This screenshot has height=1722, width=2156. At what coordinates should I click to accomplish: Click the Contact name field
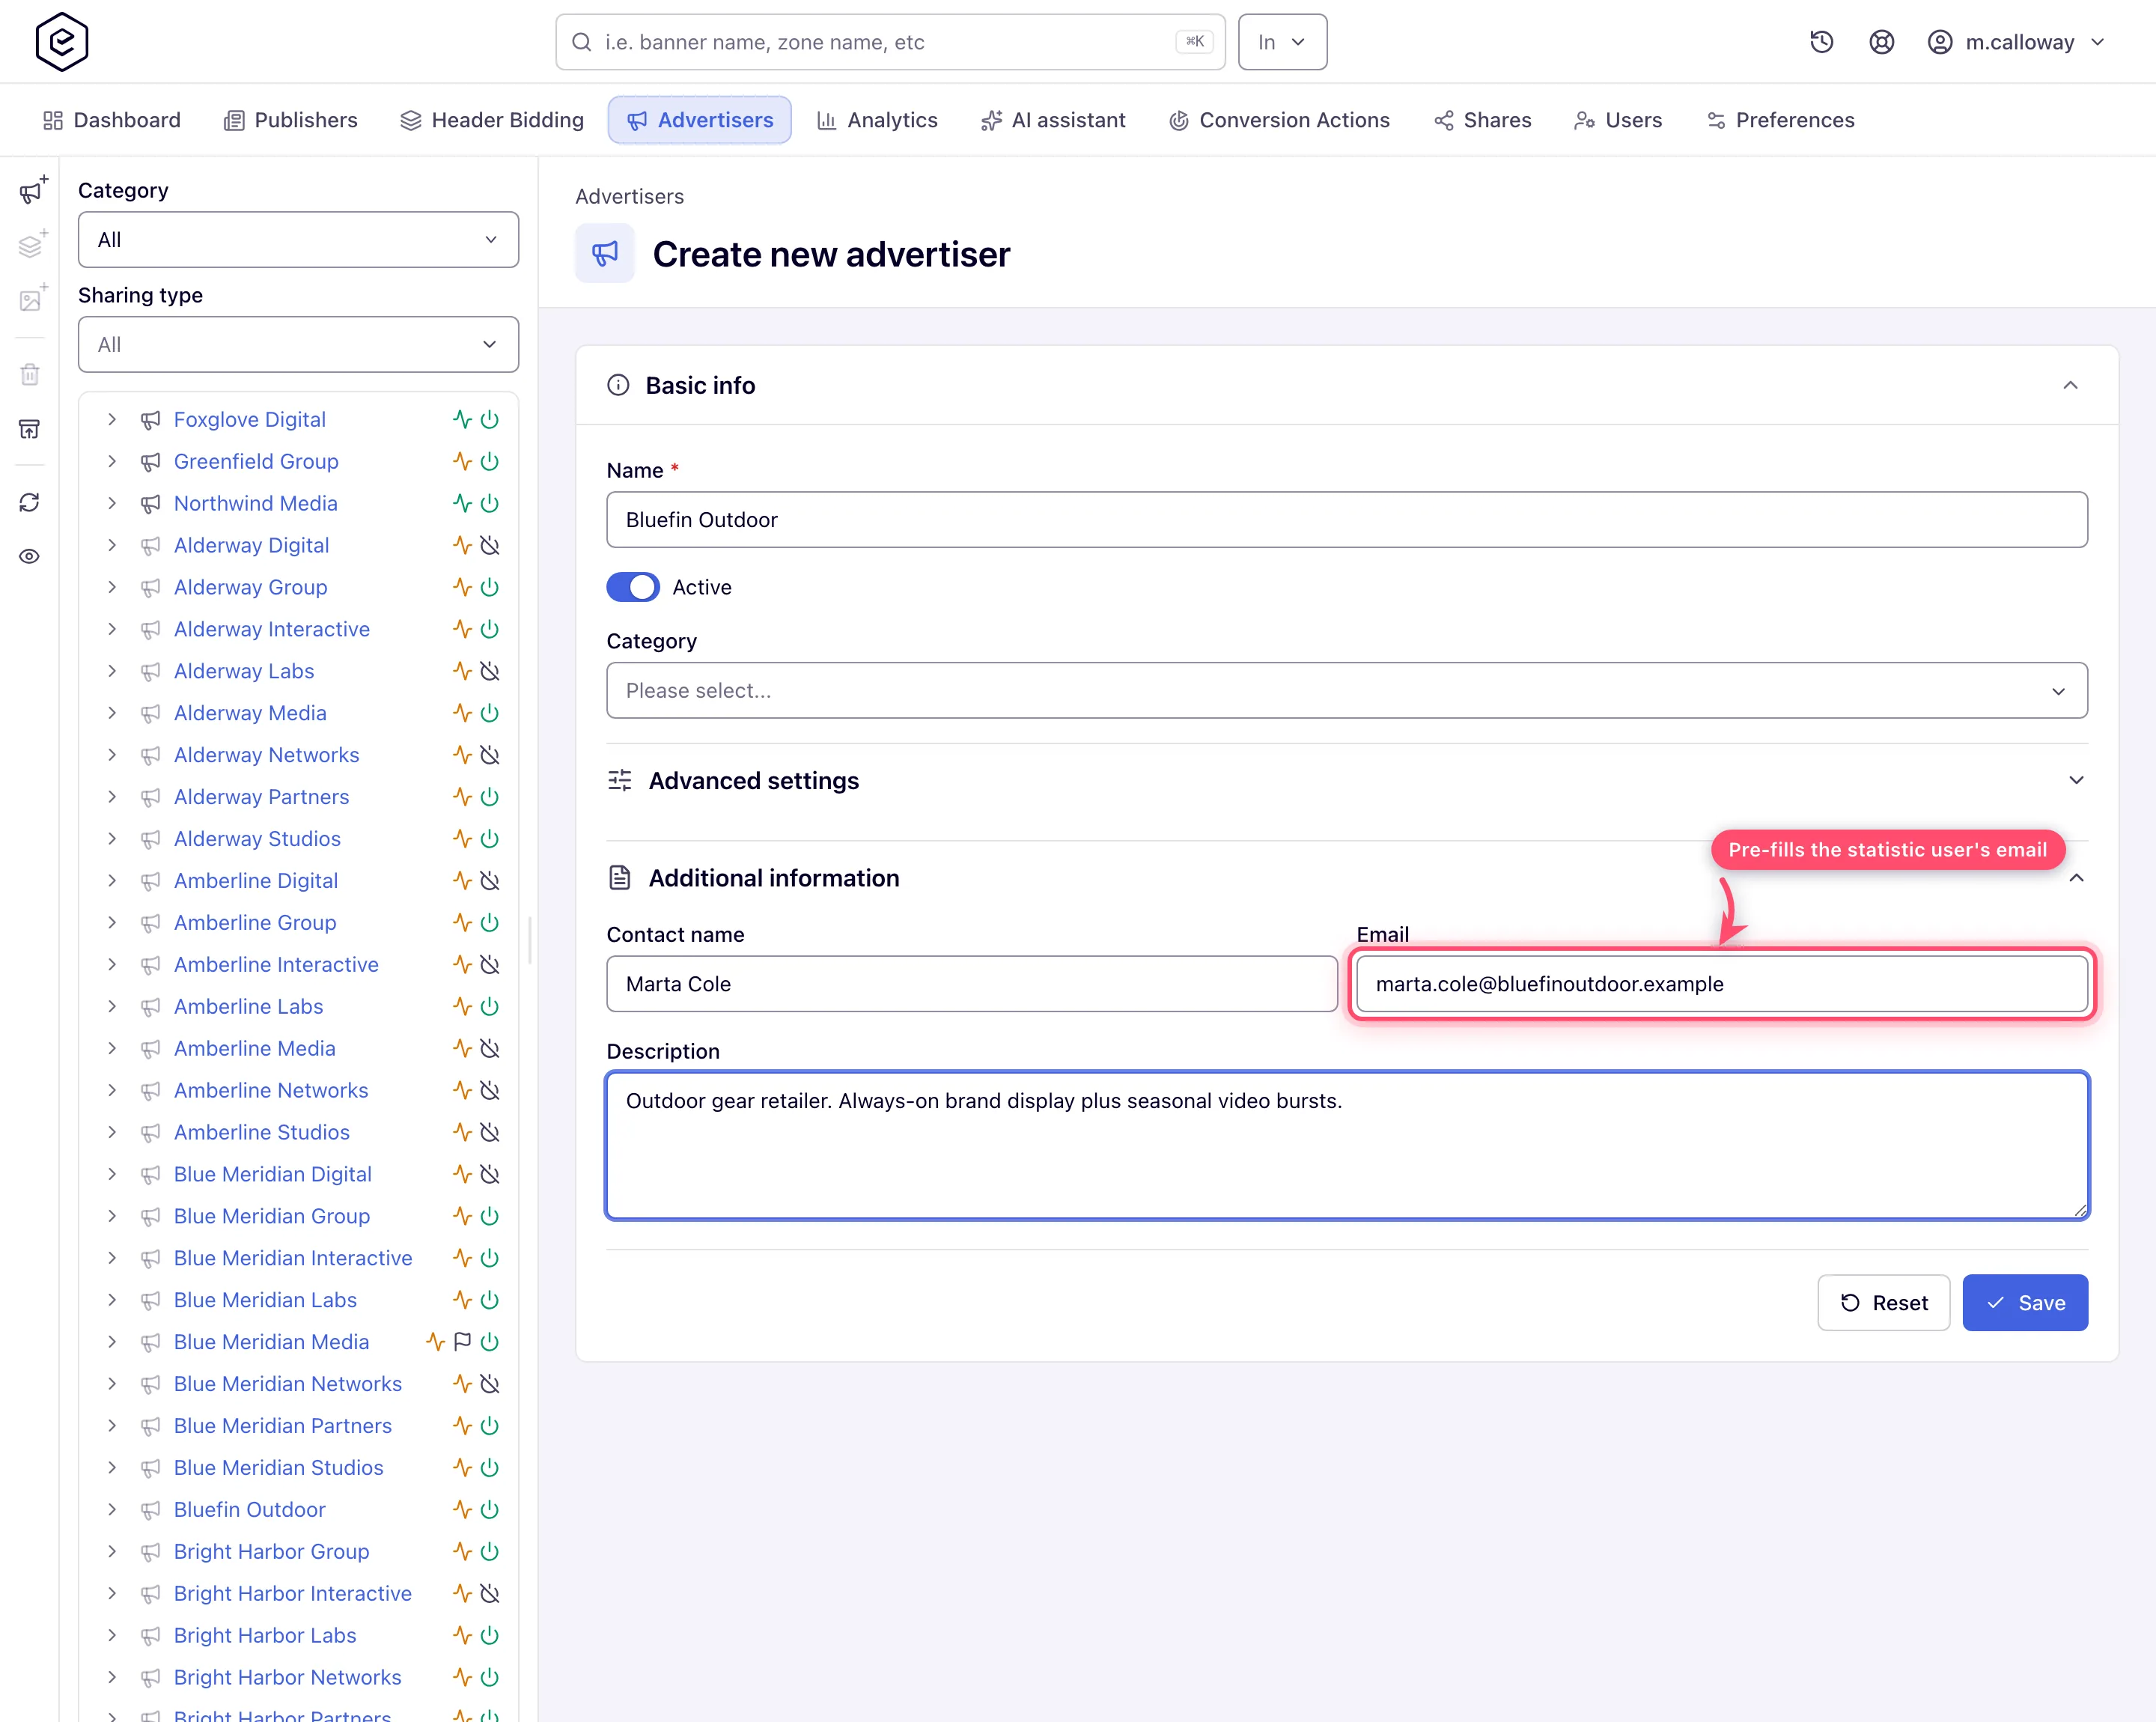[971, 983]
